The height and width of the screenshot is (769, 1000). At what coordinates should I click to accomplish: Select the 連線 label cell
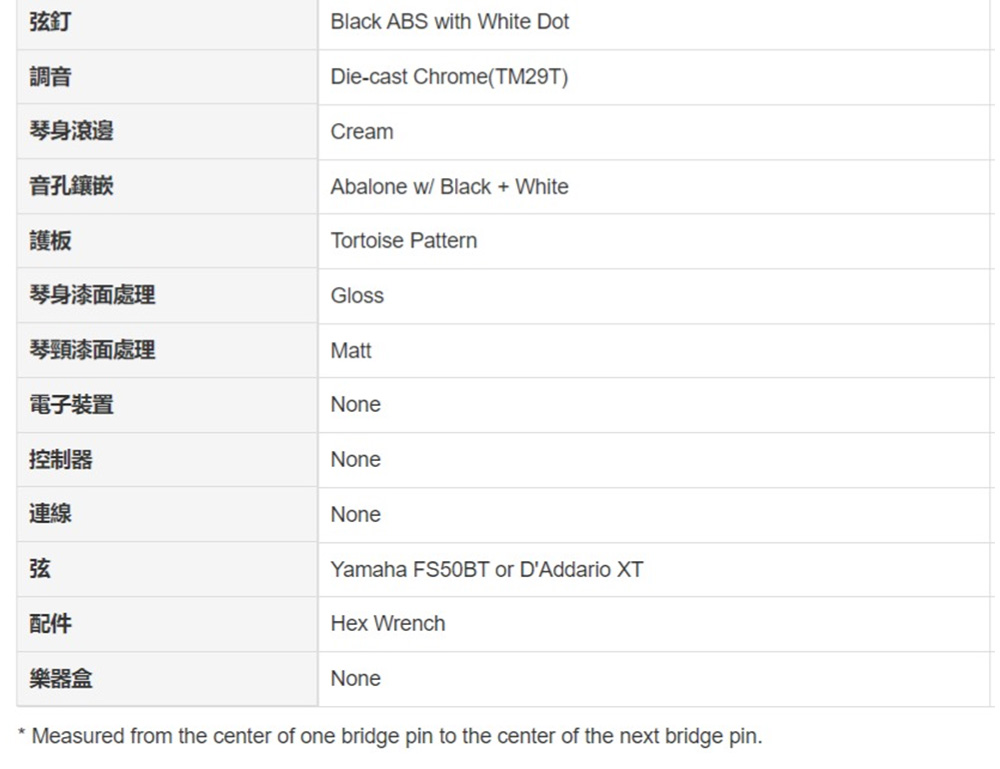click(x=50, y=514)
